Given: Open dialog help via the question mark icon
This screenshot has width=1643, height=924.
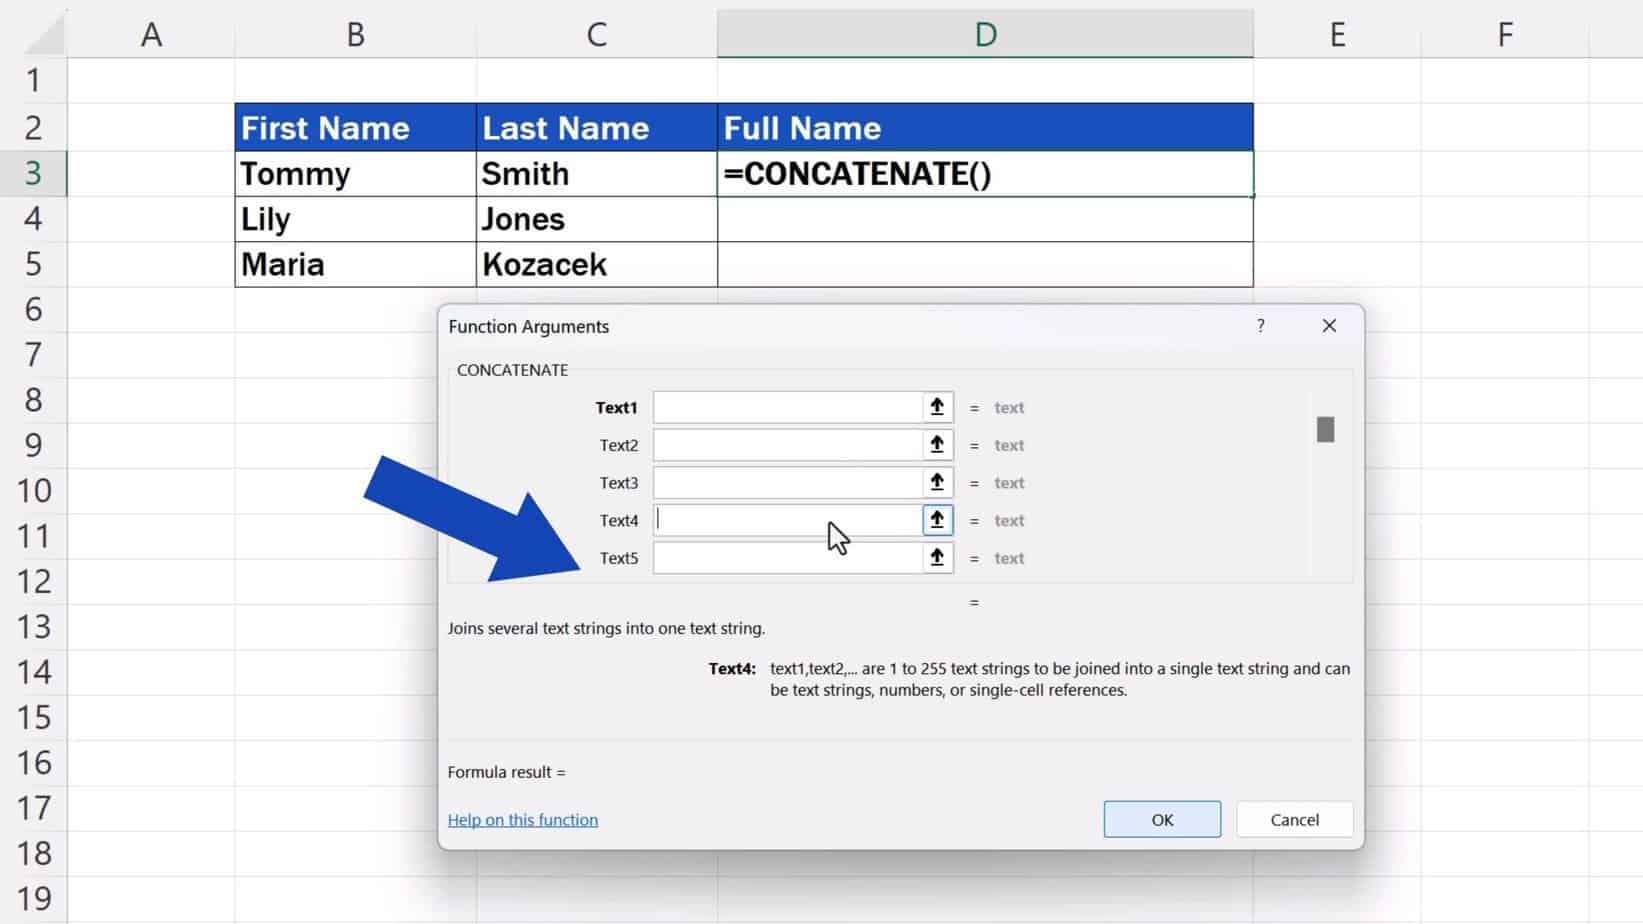Looking at the screenshot, I should [x=1260, y=326].
